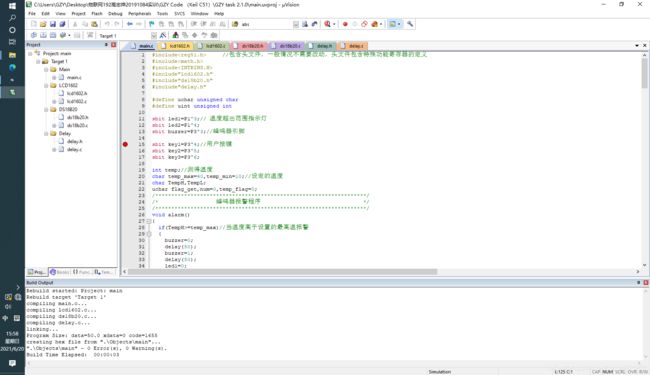The image size is (650, 375).
Task: Open Configuration with the wrench icon
Action: [x=410, y=24]
